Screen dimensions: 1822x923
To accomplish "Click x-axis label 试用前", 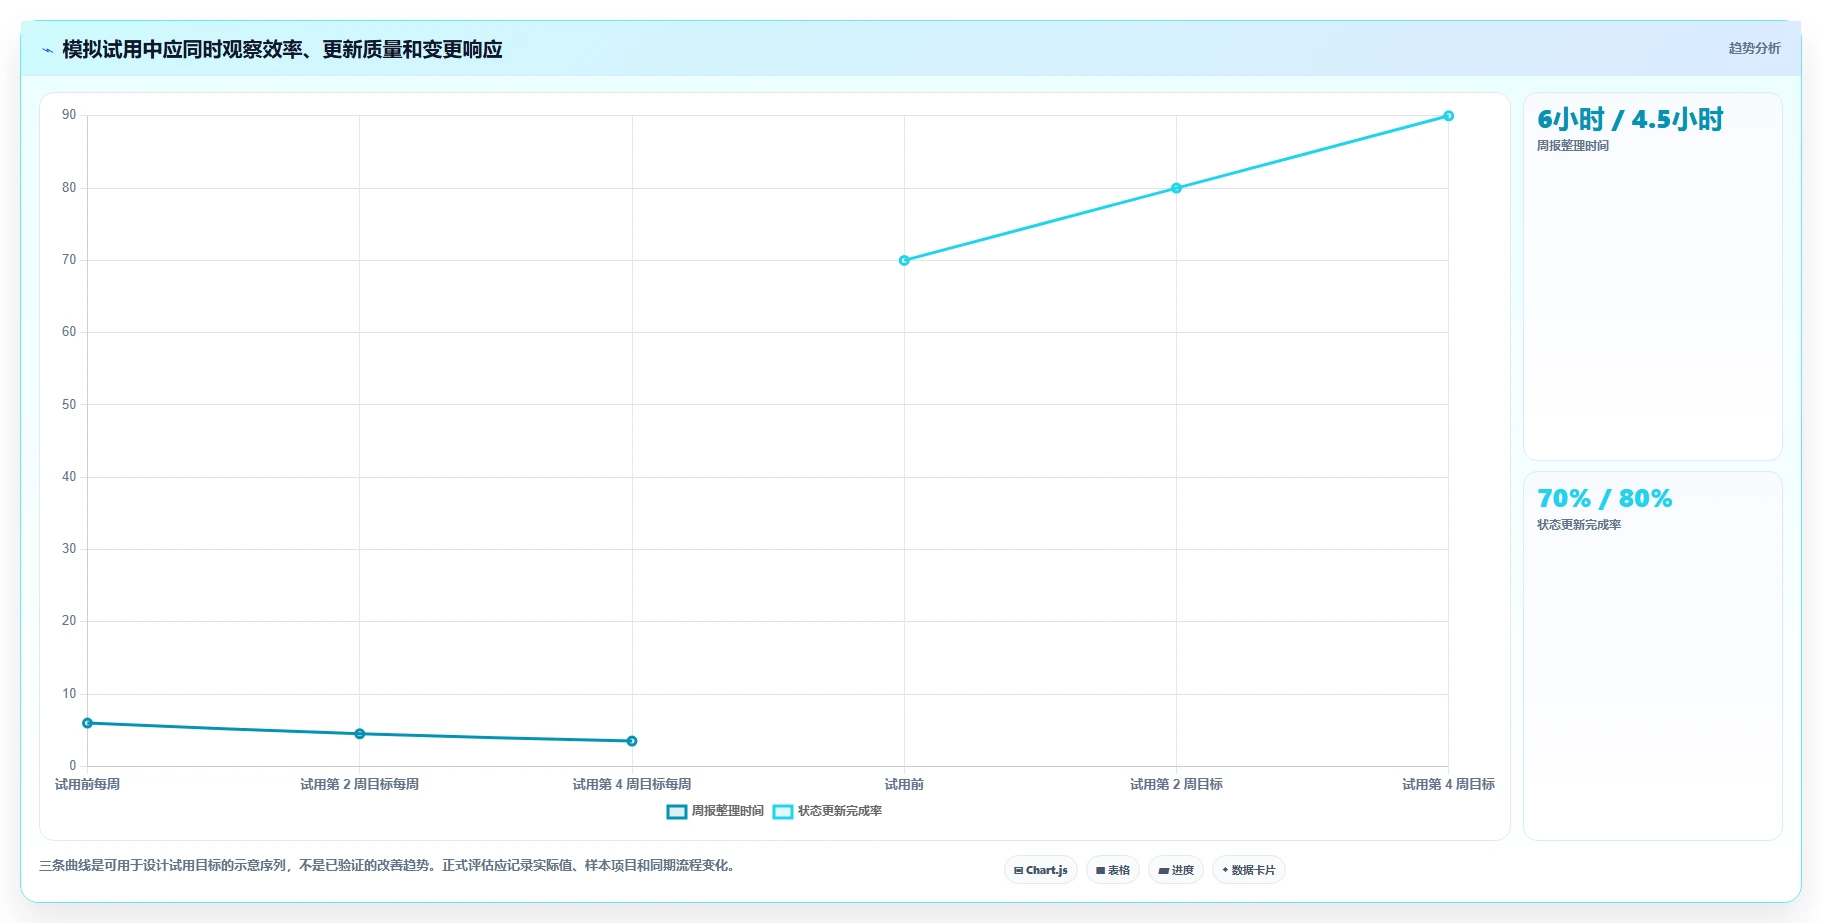I will tap(904, 785).
